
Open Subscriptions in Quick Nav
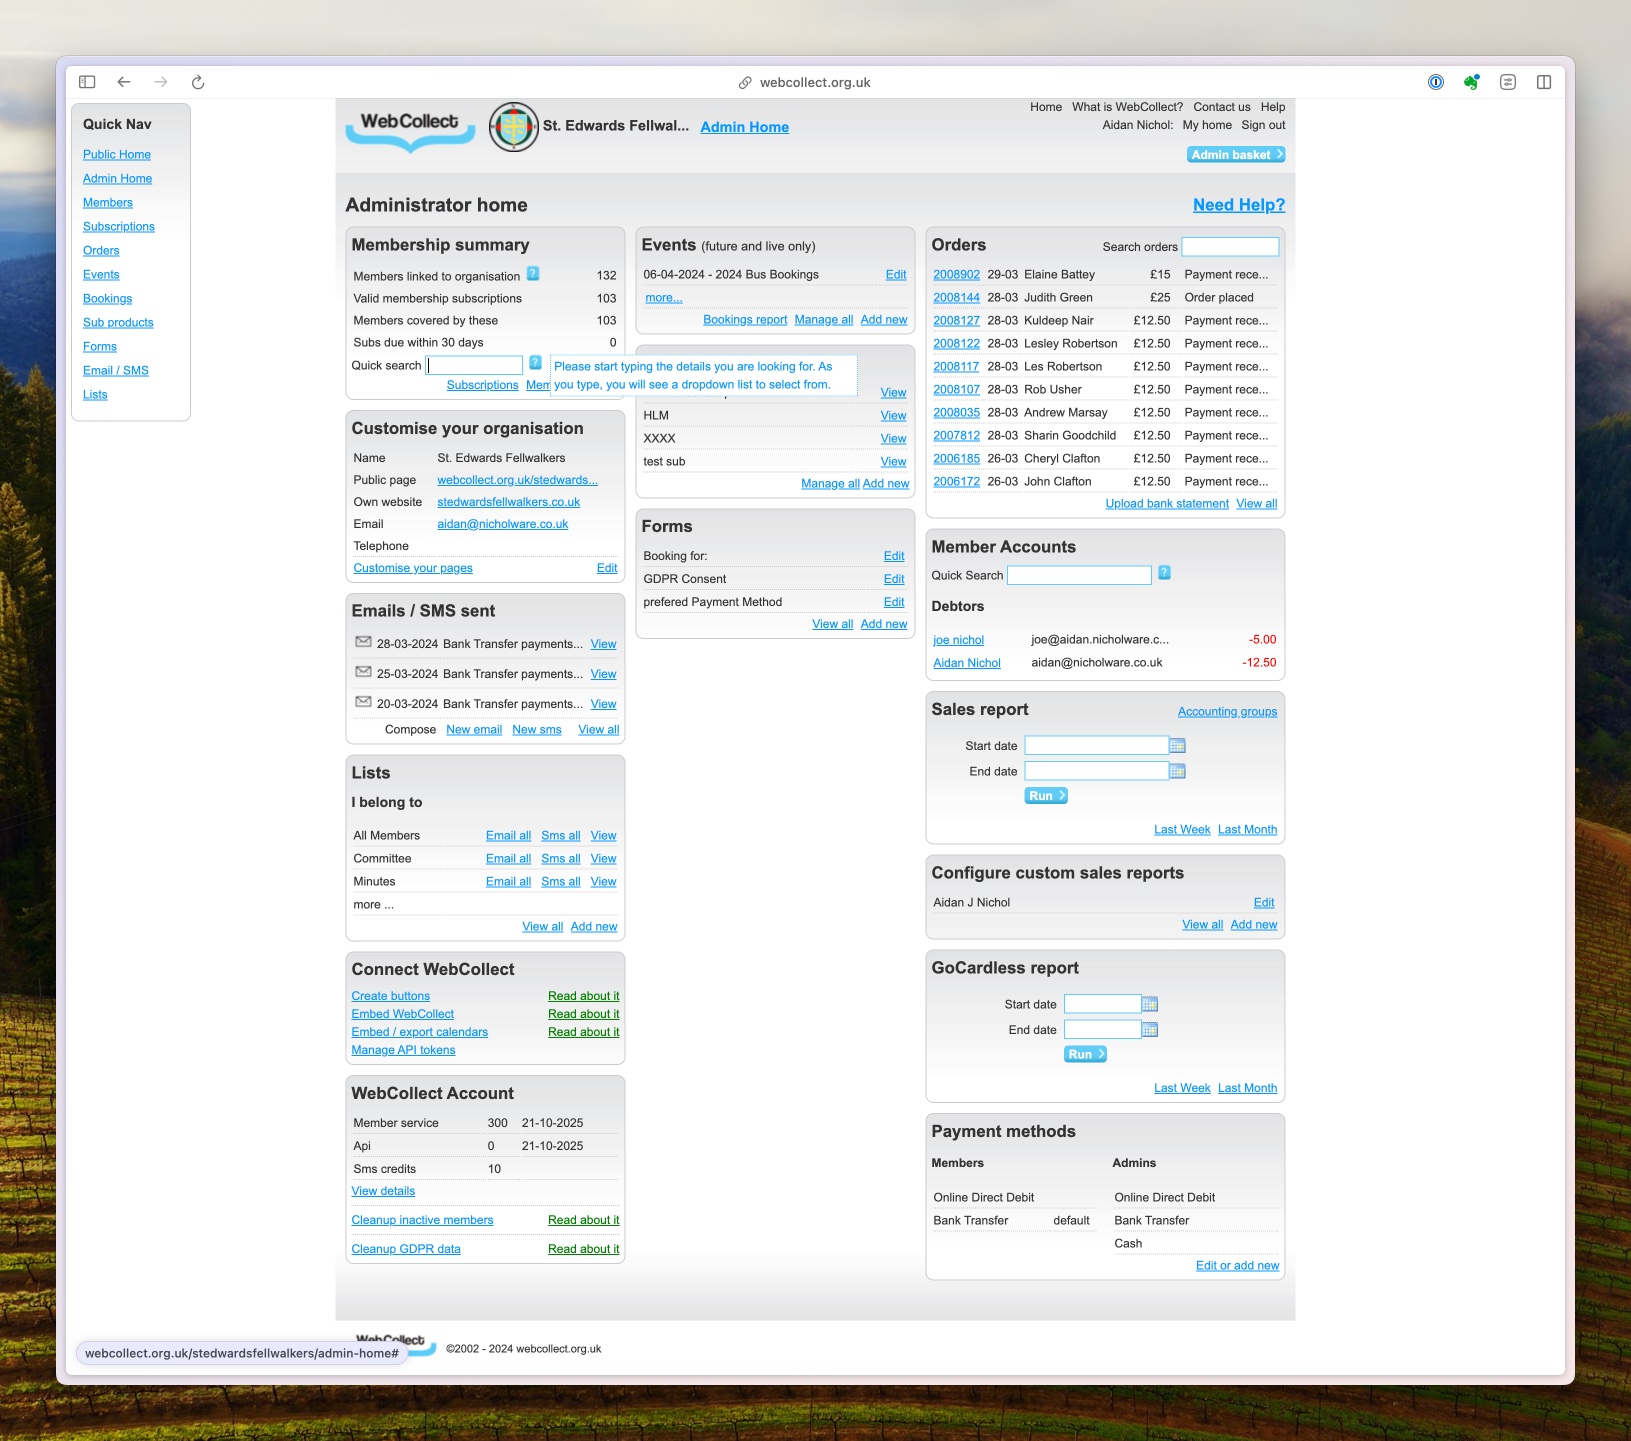coord(119,227)
